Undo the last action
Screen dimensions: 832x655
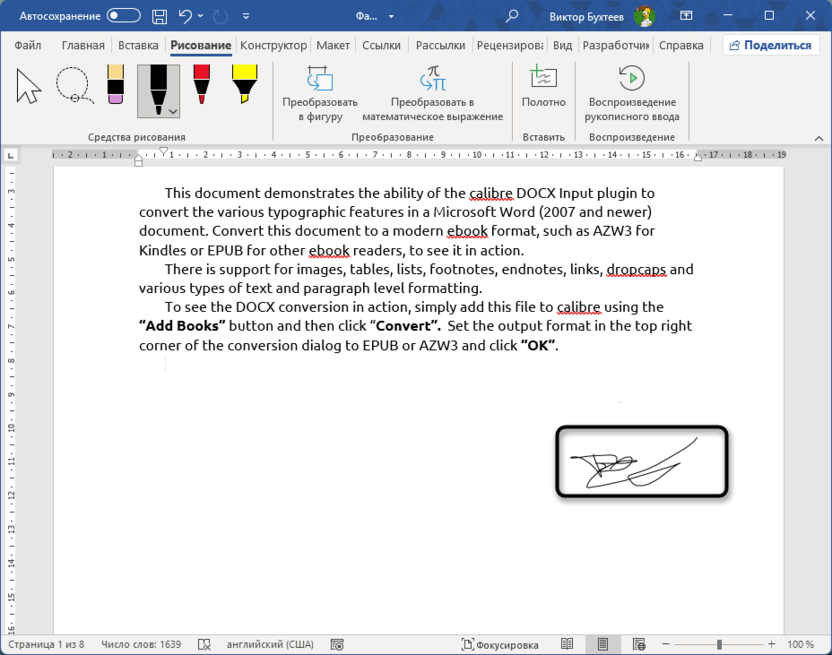[185, 16]
